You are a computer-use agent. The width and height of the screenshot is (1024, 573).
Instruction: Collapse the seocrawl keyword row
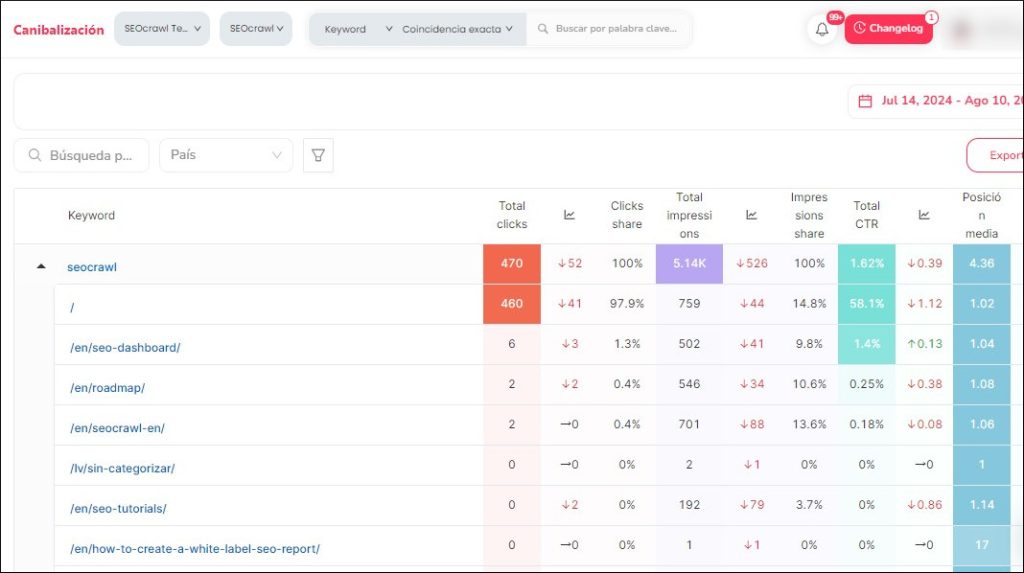pos(41,267)
